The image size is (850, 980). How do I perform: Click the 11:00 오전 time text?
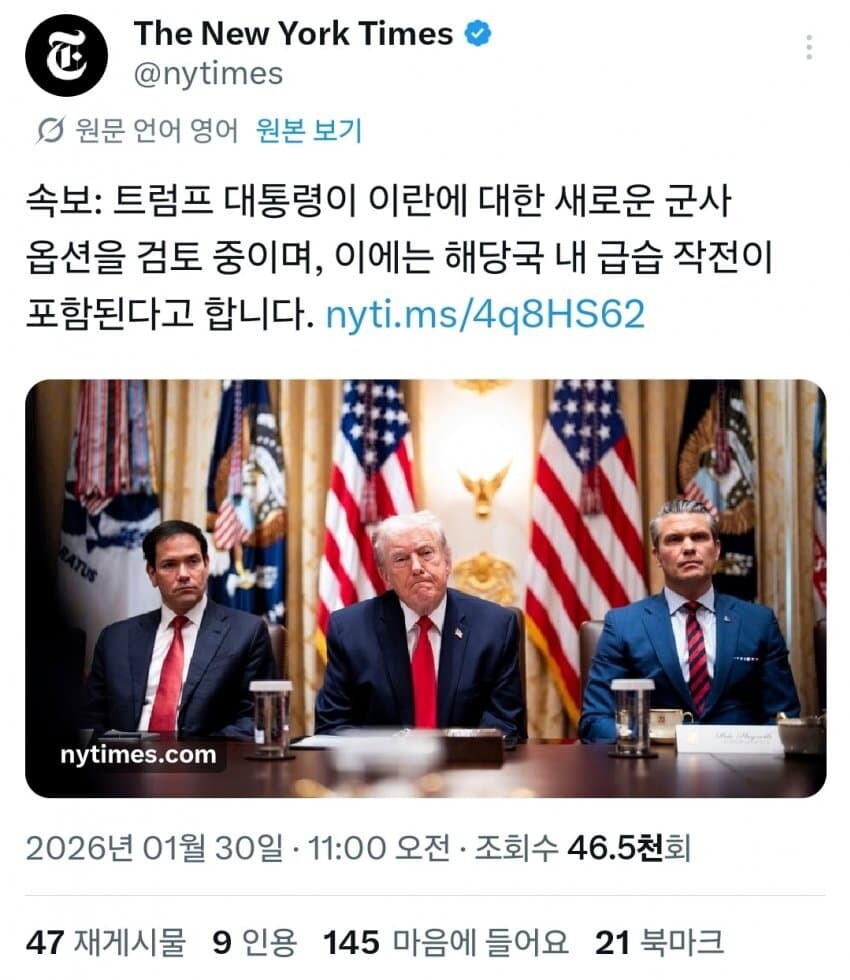click(x=379, y=848)
